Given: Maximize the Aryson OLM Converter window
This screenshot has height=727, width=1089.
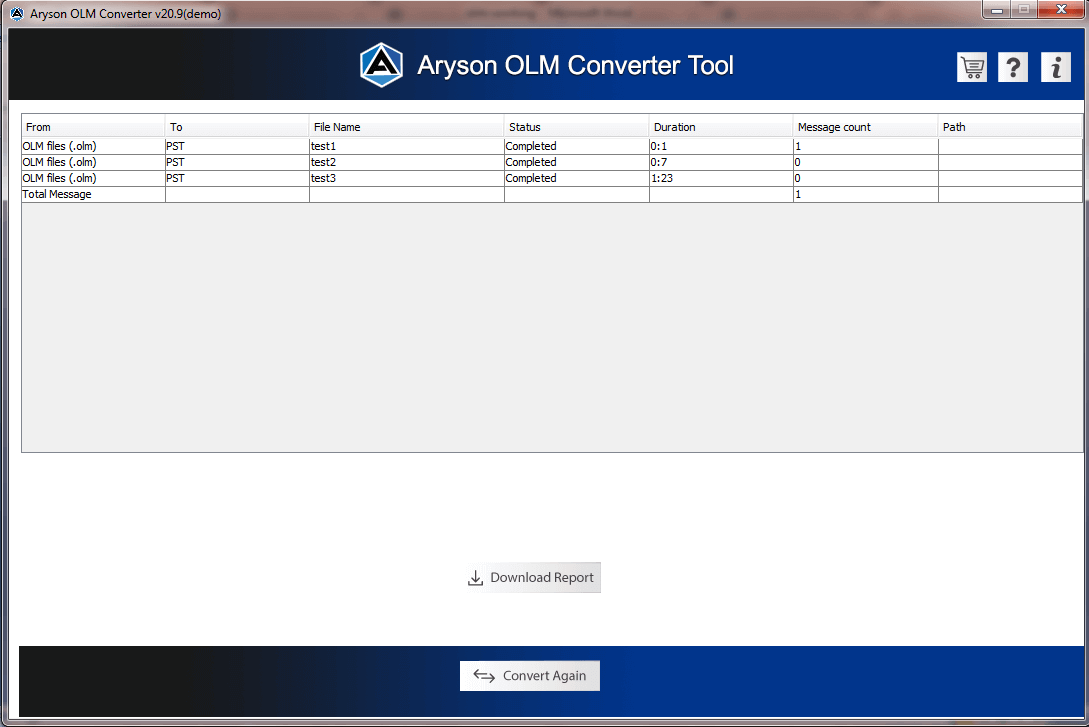Looking at the screenshot, I should pos(1024,10).
